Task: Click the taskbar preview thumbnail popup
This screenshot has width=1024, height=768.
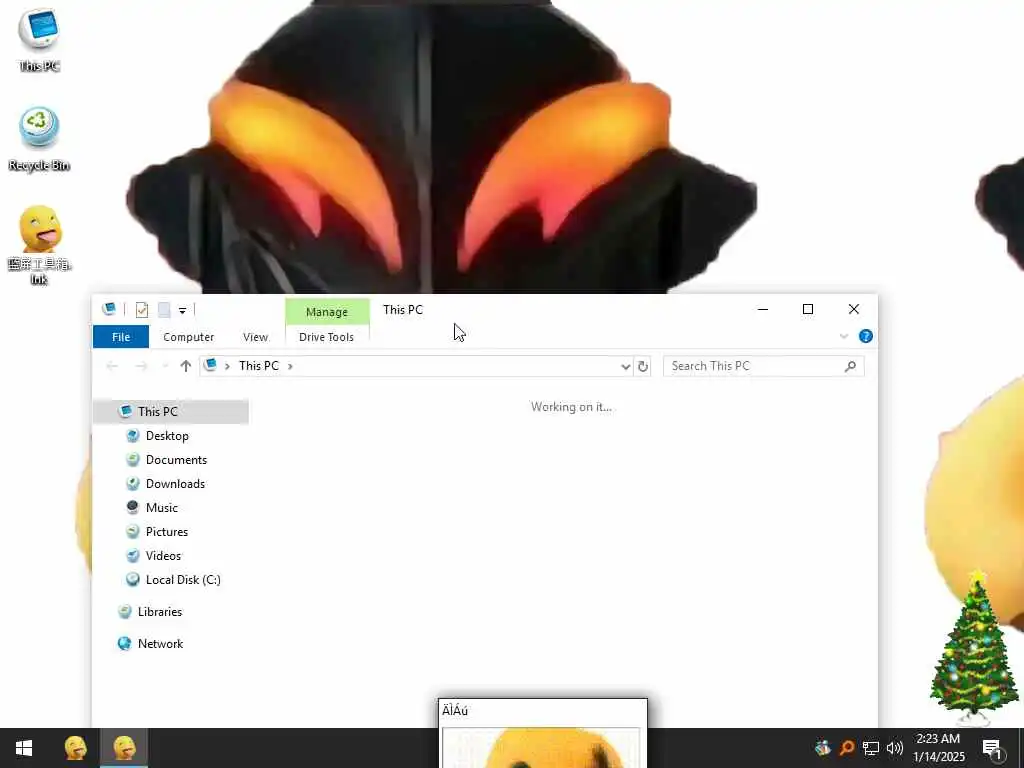Action: coord(543,733)
